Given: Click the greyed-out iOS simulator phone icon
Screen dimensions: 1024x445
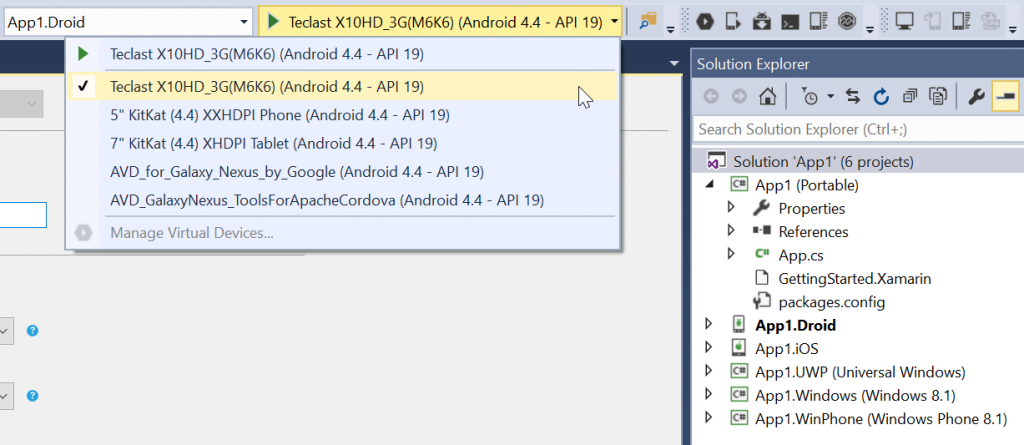Looking at the screenshot, I should (x=932, y=22).
